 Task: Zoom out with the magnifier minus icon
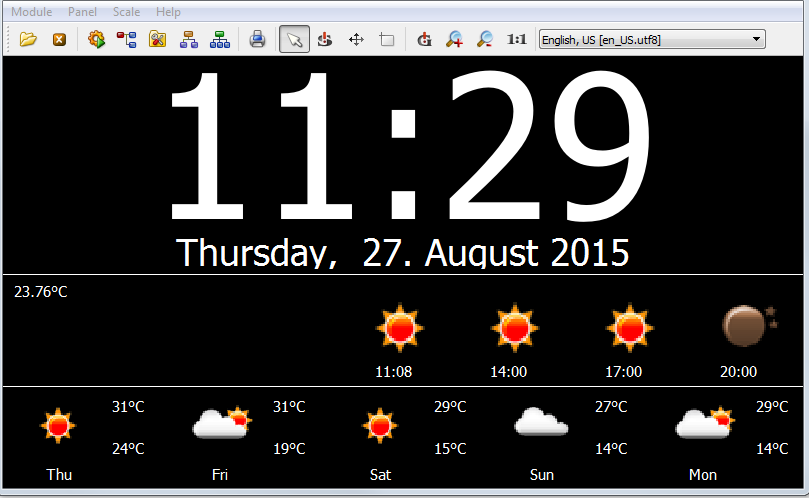click(485, 39)
